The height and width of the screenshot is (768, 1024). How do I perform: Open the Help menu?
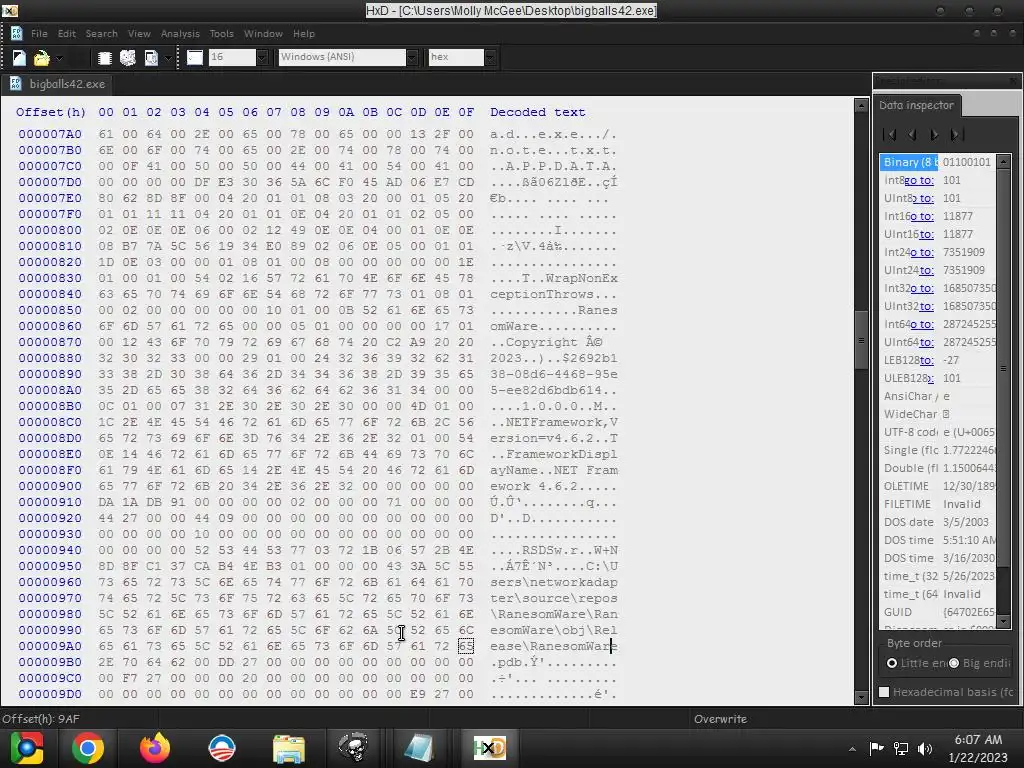[304, 33]
